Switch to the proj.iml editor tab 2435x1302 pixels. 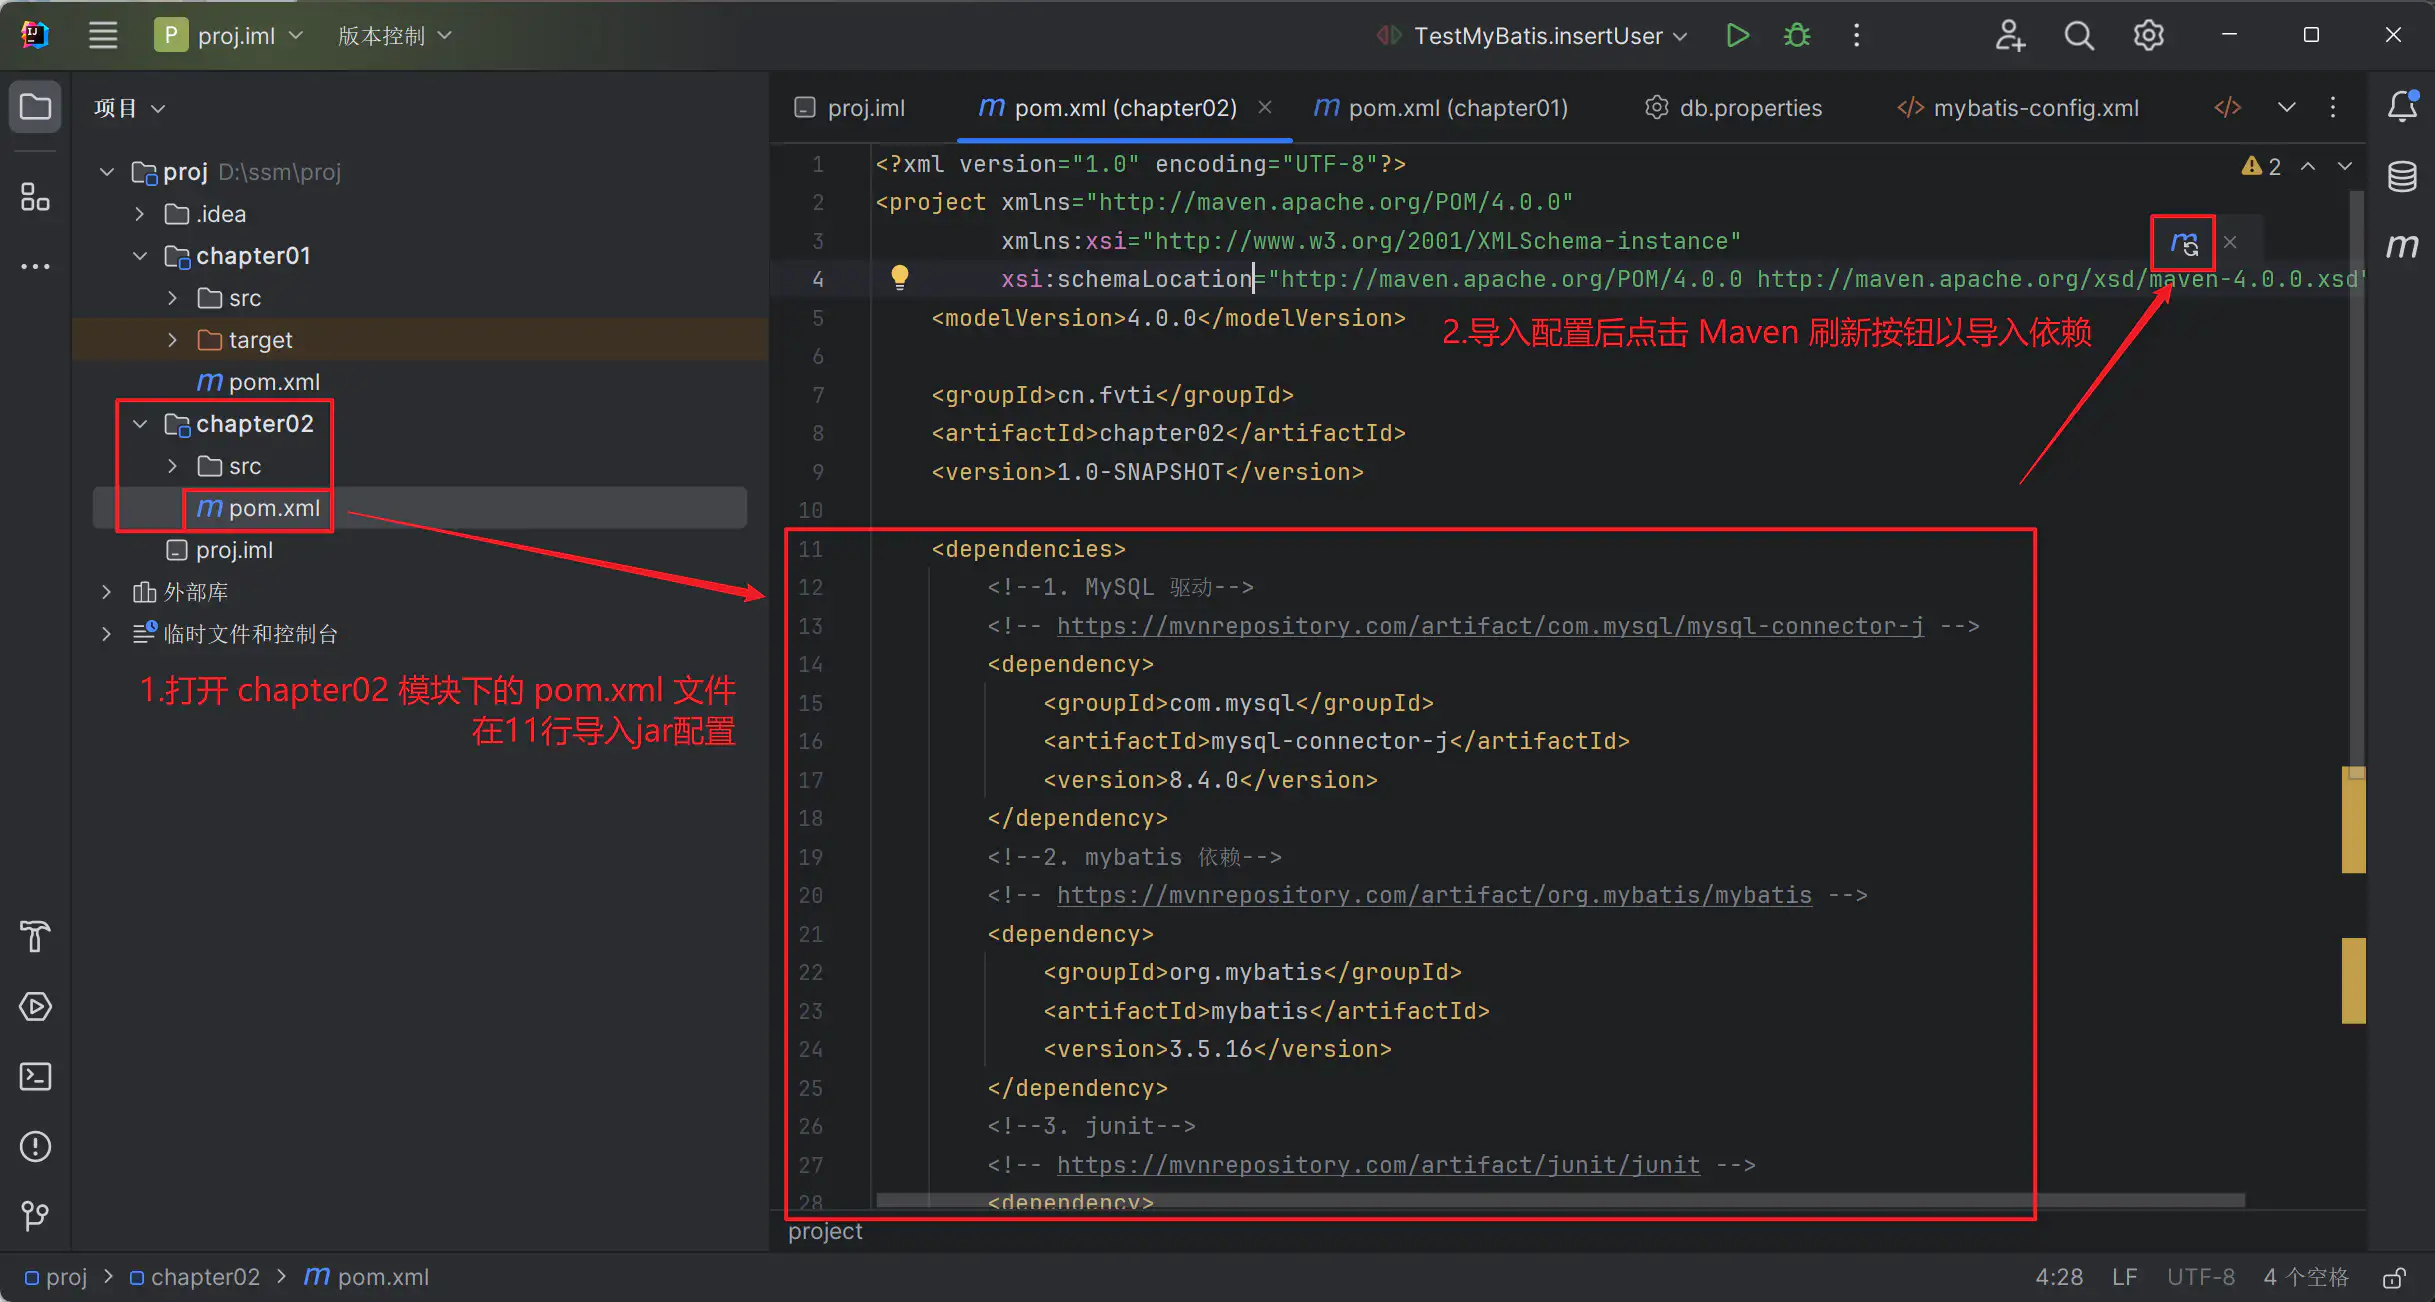point(849,107)
